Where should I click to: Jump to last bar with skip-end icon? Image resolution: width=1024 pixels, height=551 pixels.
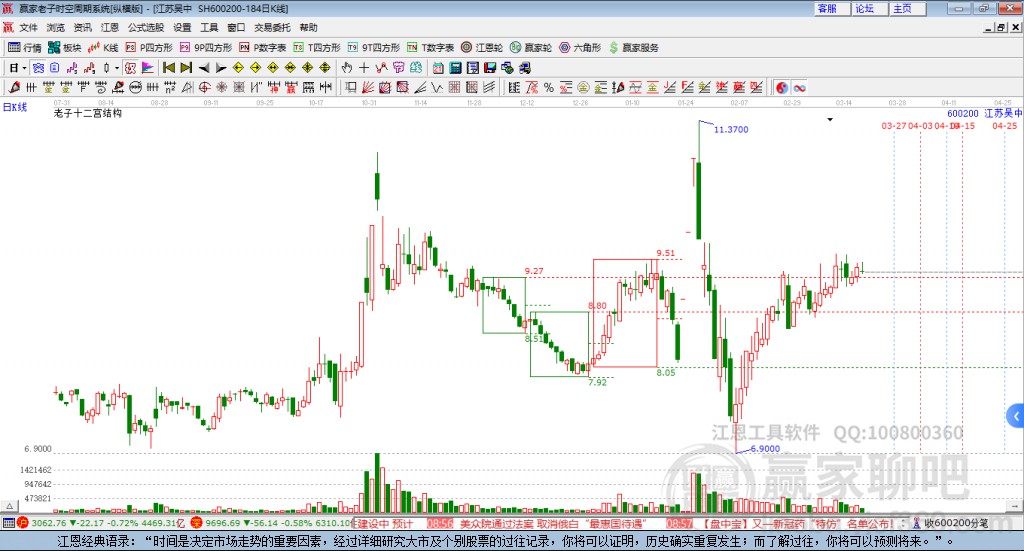coord(186,68)
